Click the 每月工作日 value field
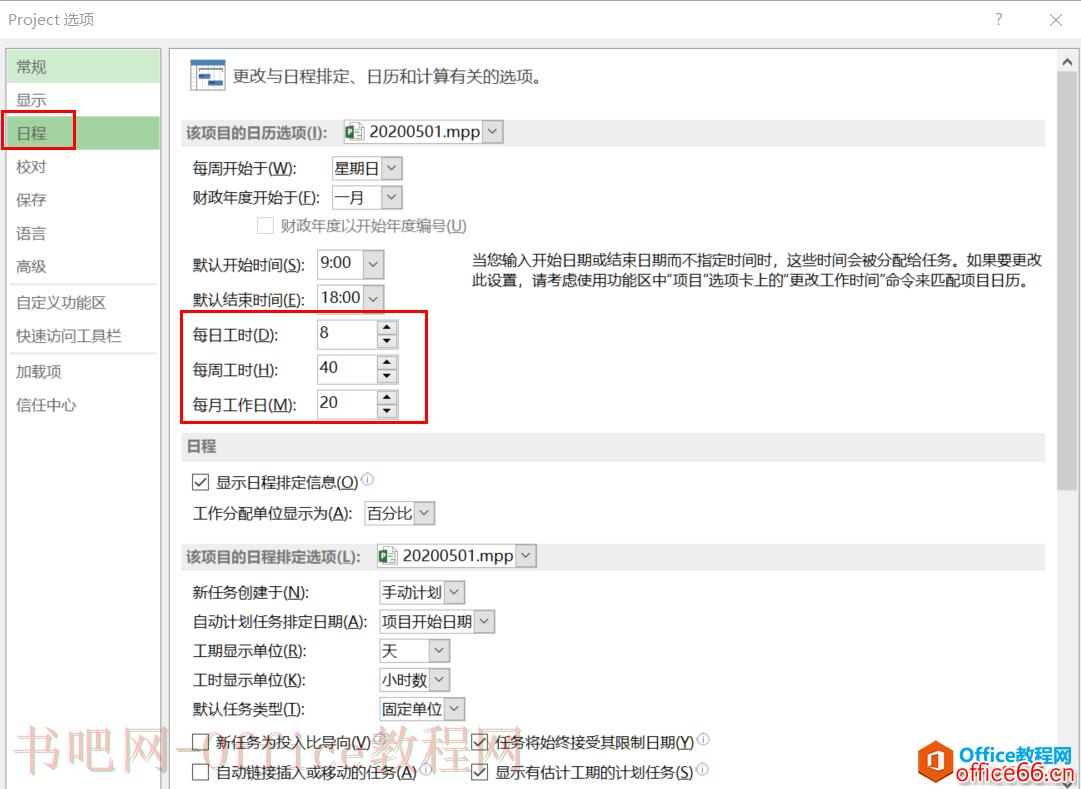The height and width of the screenshot is (789, 1081). (x=347, y=404)
